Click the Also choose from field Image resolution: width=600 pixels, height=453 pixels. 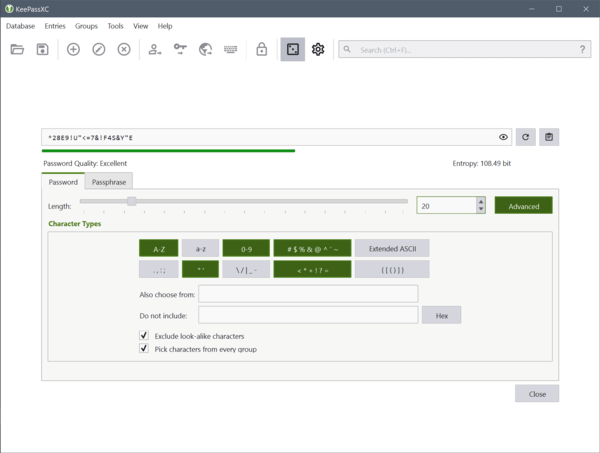(x=308, y=294)
